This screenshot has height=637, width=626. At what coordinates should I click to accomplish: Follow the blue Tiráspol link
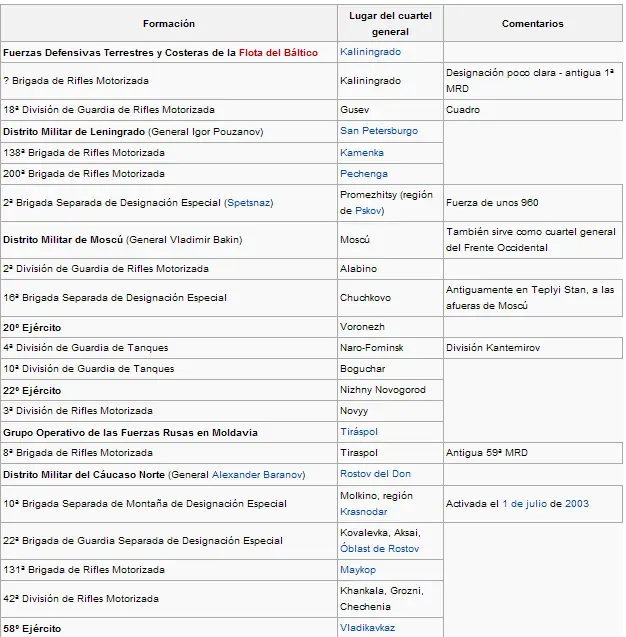coord(359,432)
